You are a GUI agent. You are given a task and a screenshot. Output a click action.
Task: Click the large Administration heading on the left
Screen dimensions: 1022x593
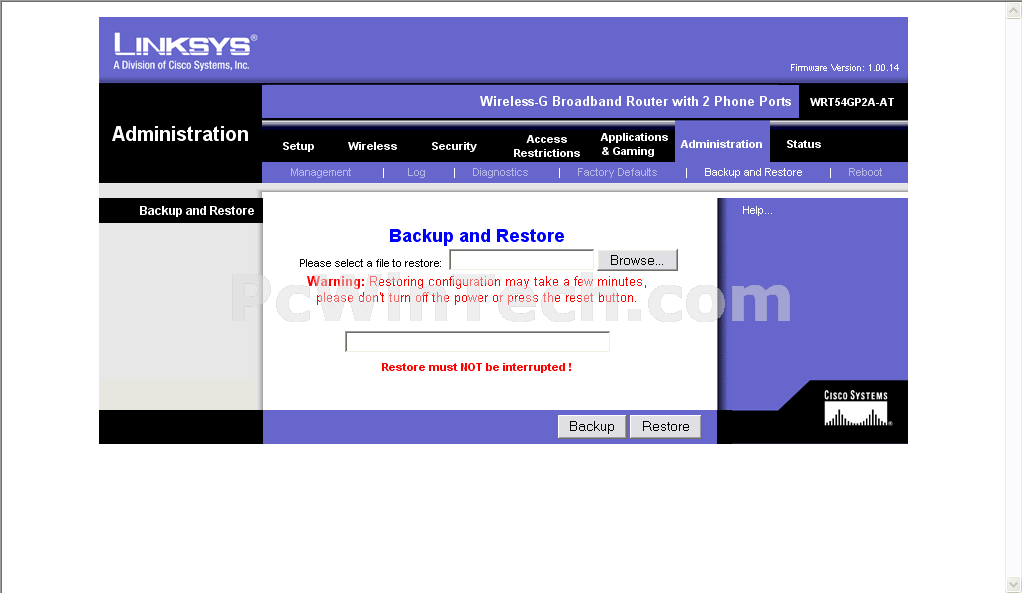coord(180,134)
